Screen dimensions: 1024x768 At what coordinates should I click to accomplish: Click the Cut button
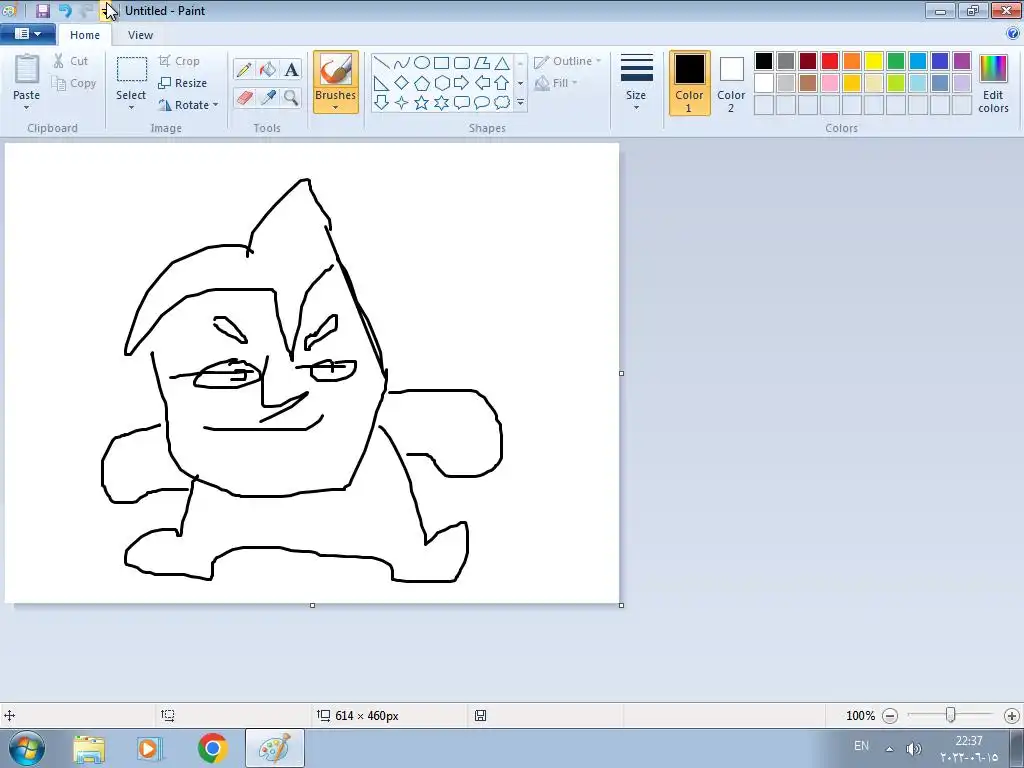pos(71,61)
